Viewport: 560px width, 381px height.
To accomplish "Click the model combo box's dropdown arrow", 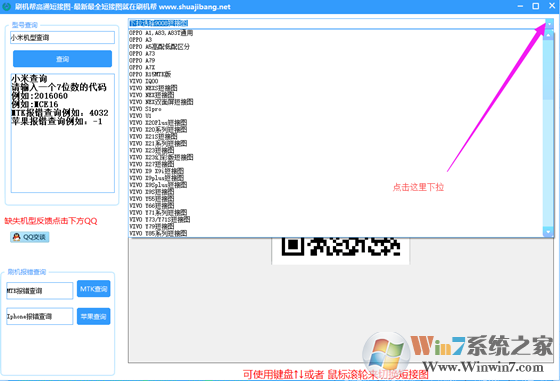I will [549, 24].
